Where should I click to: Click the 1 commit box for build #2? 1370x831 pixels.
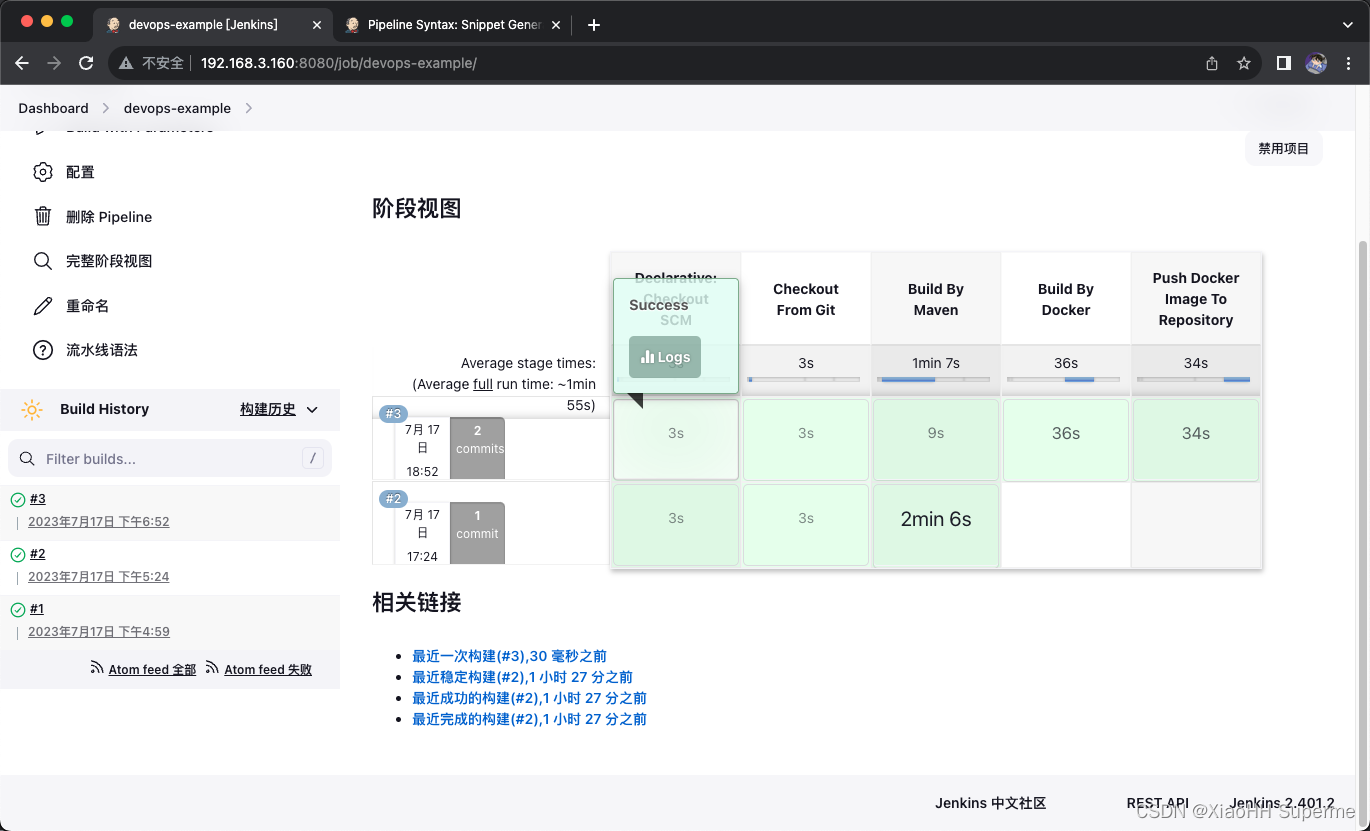477,533
